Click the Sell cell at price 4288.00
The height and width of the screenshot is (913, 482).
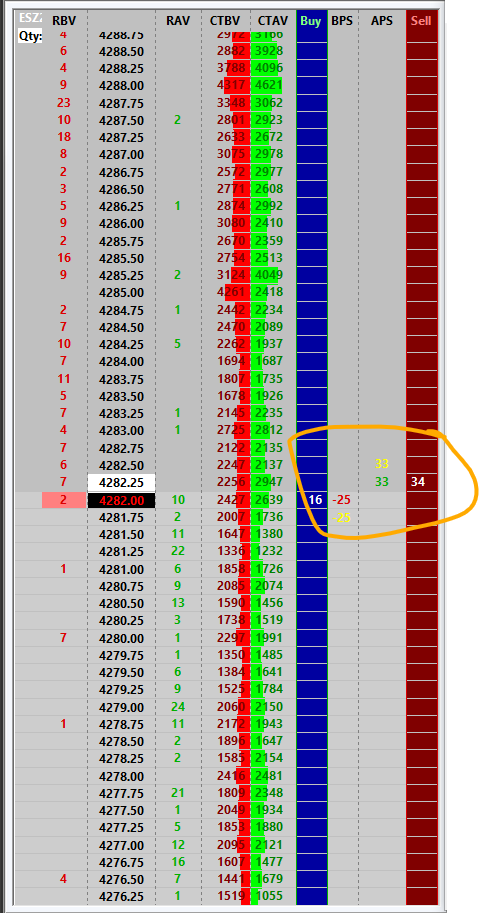point(421,86)
